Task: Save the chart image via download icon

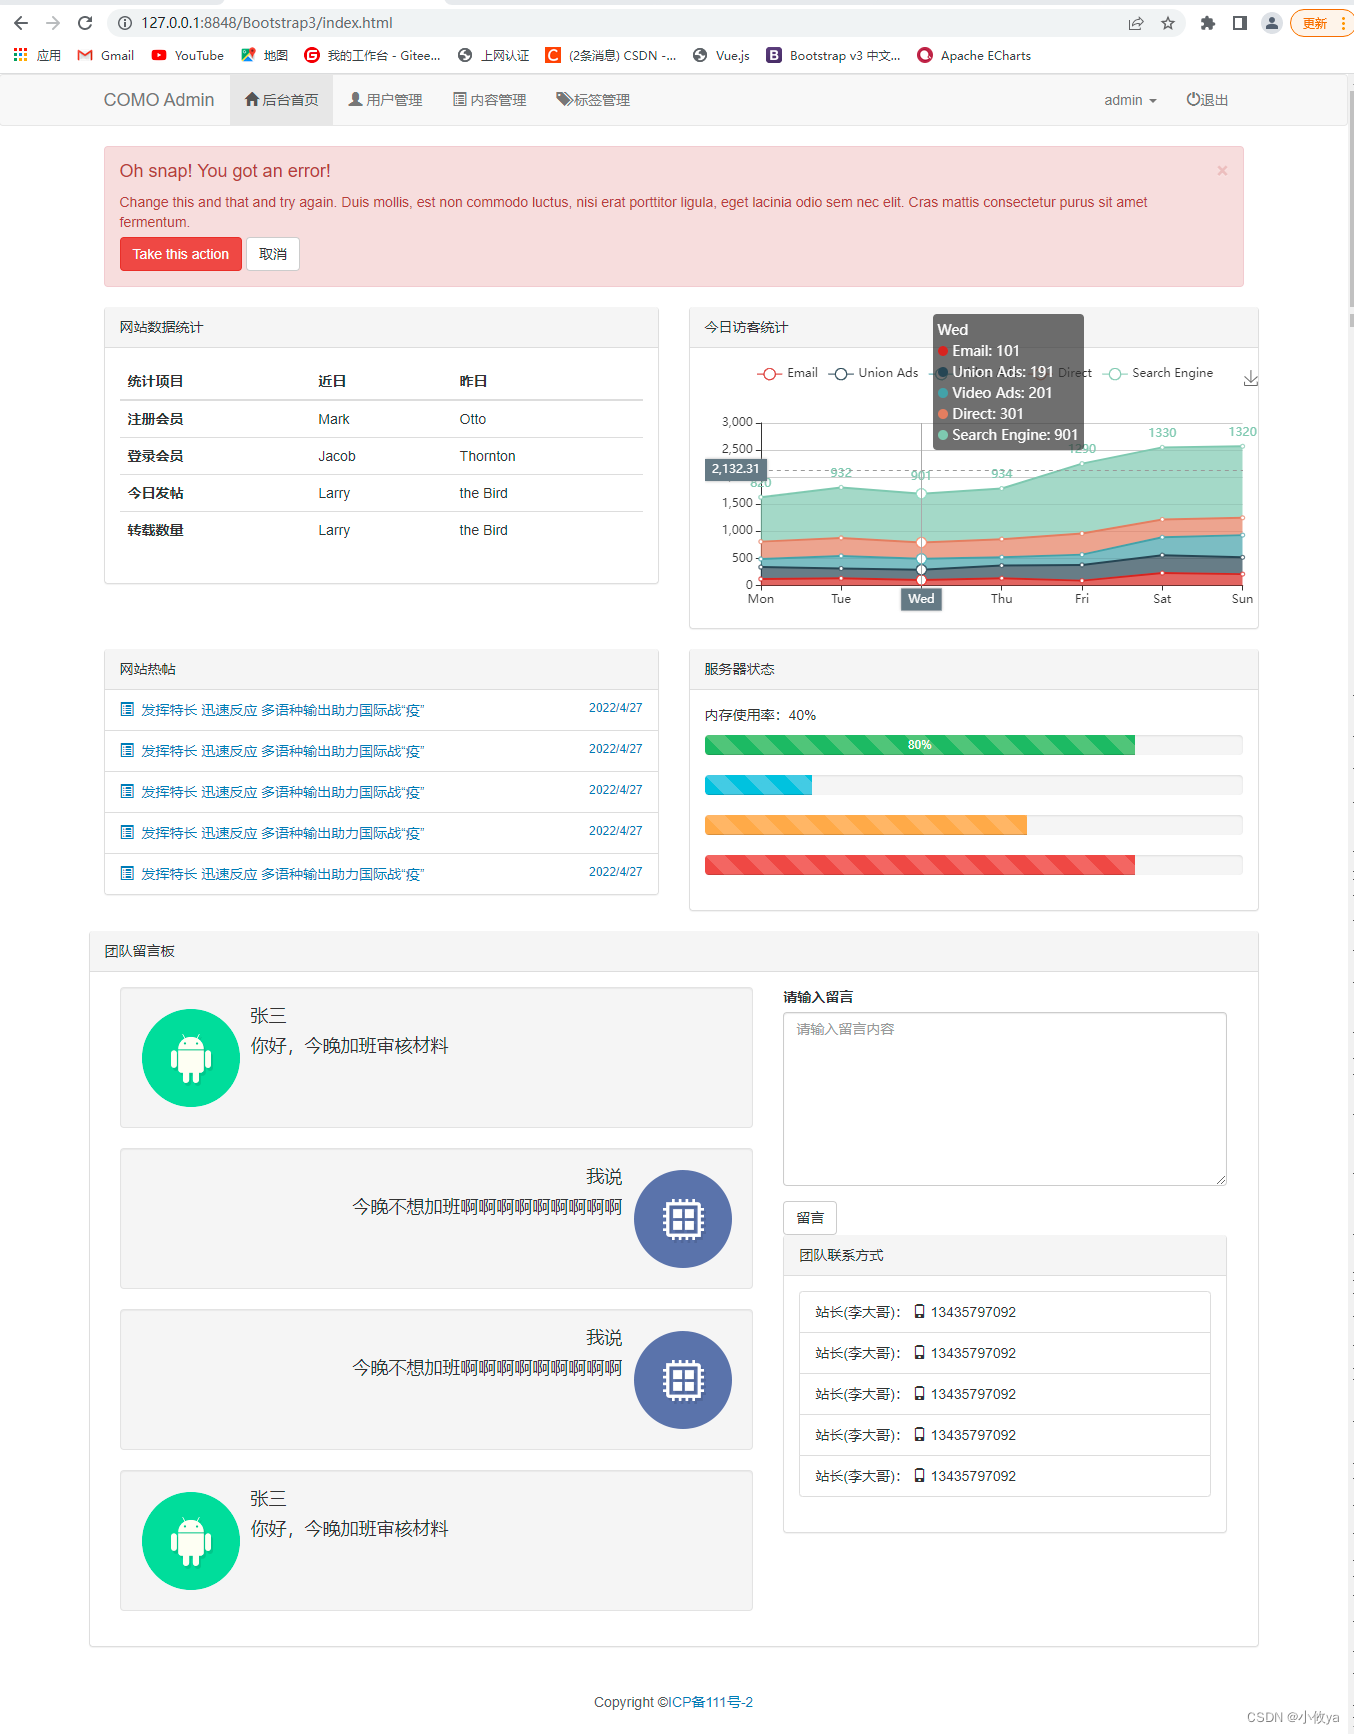Action: pos(1250,378)
